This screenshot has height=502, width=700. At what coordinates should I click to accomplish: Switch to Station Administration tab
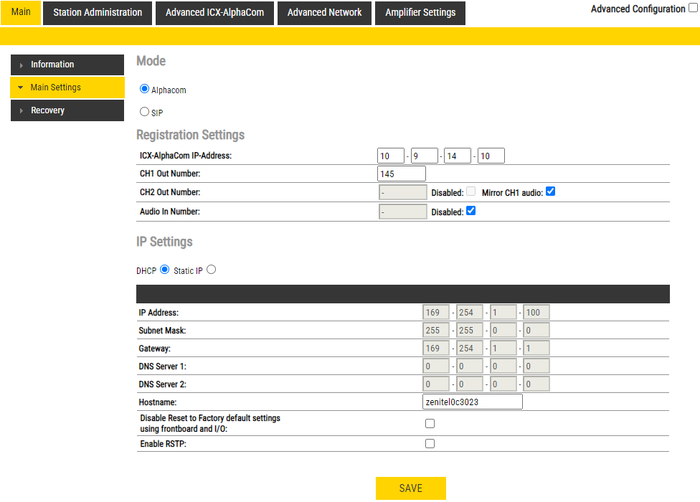click(98, 13)
